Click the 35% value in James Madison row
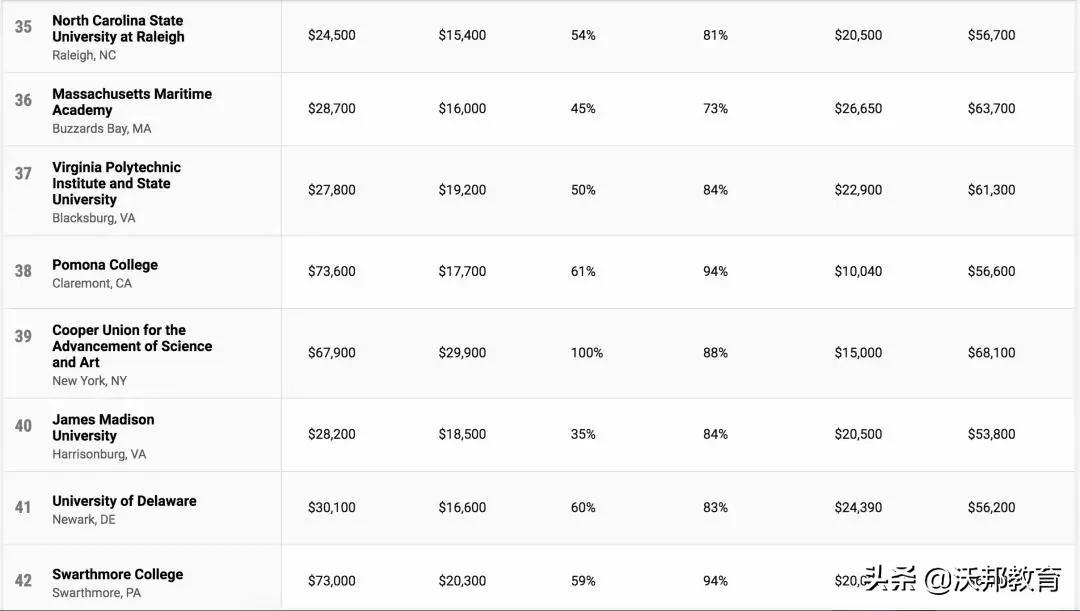Image resolution: width=1080 pixels, height=611 pixels. (x=583, y=434)
